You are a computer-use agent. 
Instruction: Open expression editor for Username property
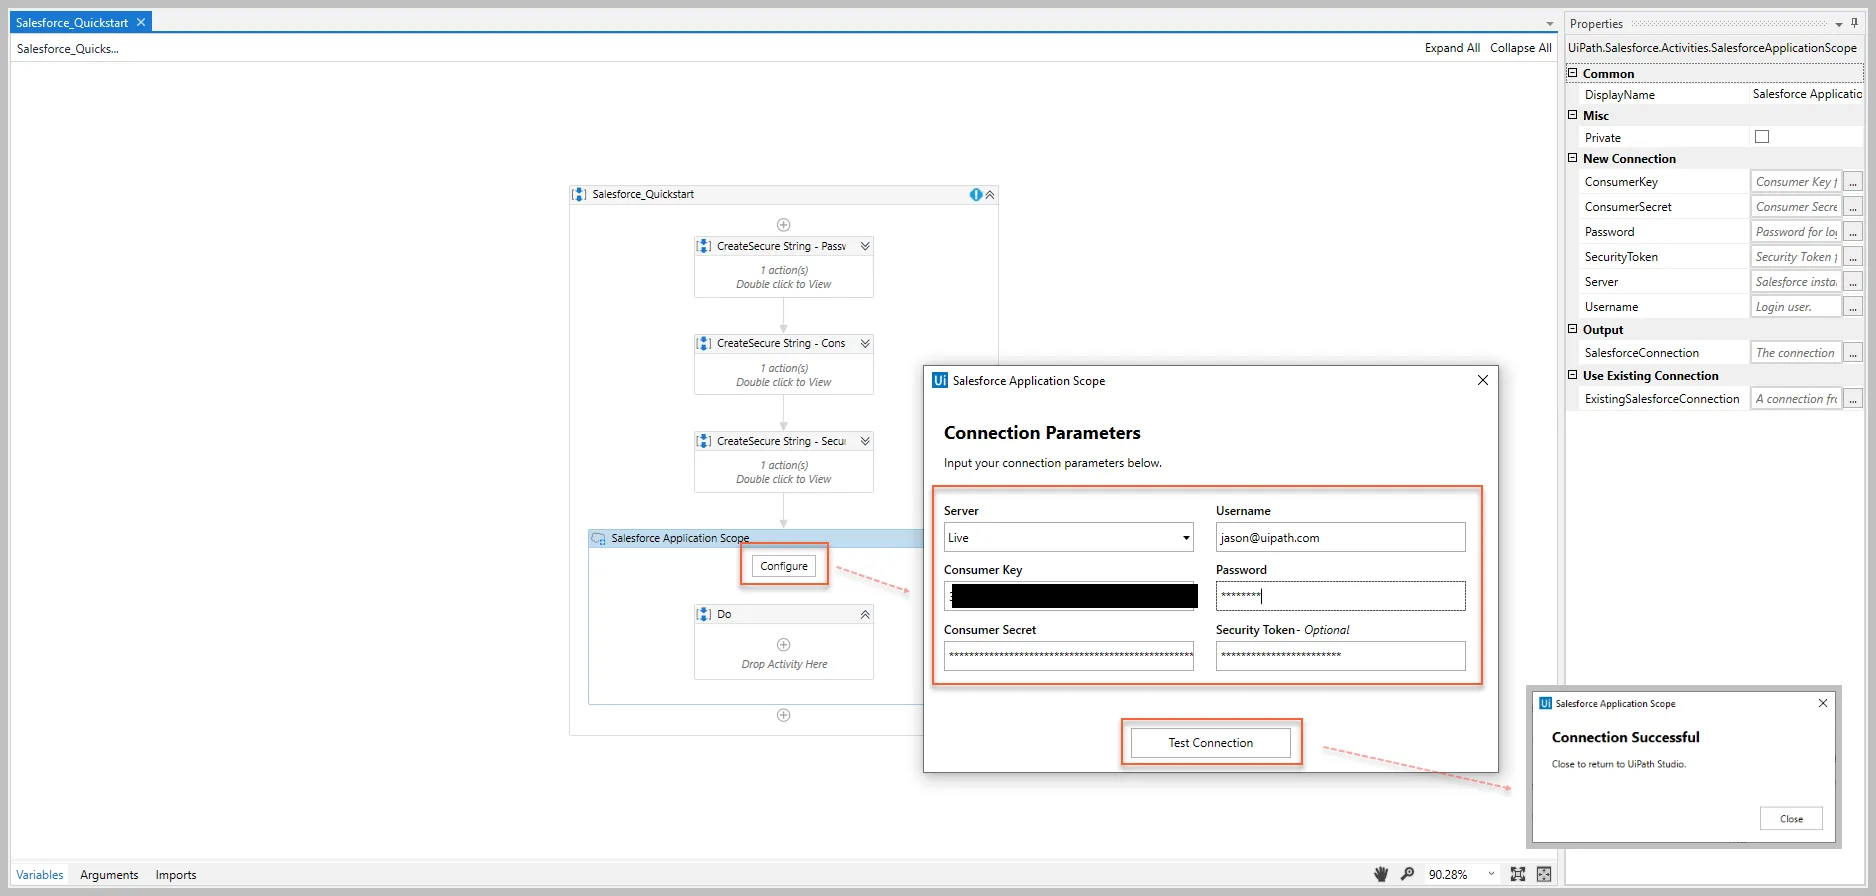(1853, 307)
